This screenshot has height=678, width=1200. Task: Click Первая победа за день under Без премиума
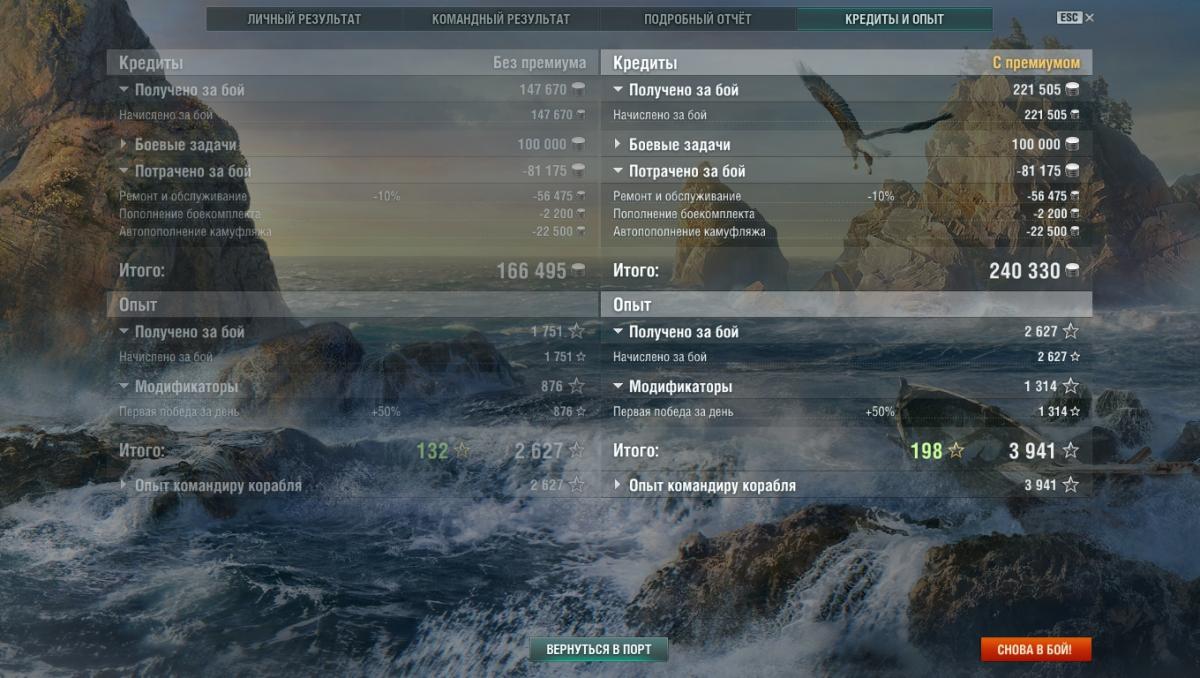179,411
